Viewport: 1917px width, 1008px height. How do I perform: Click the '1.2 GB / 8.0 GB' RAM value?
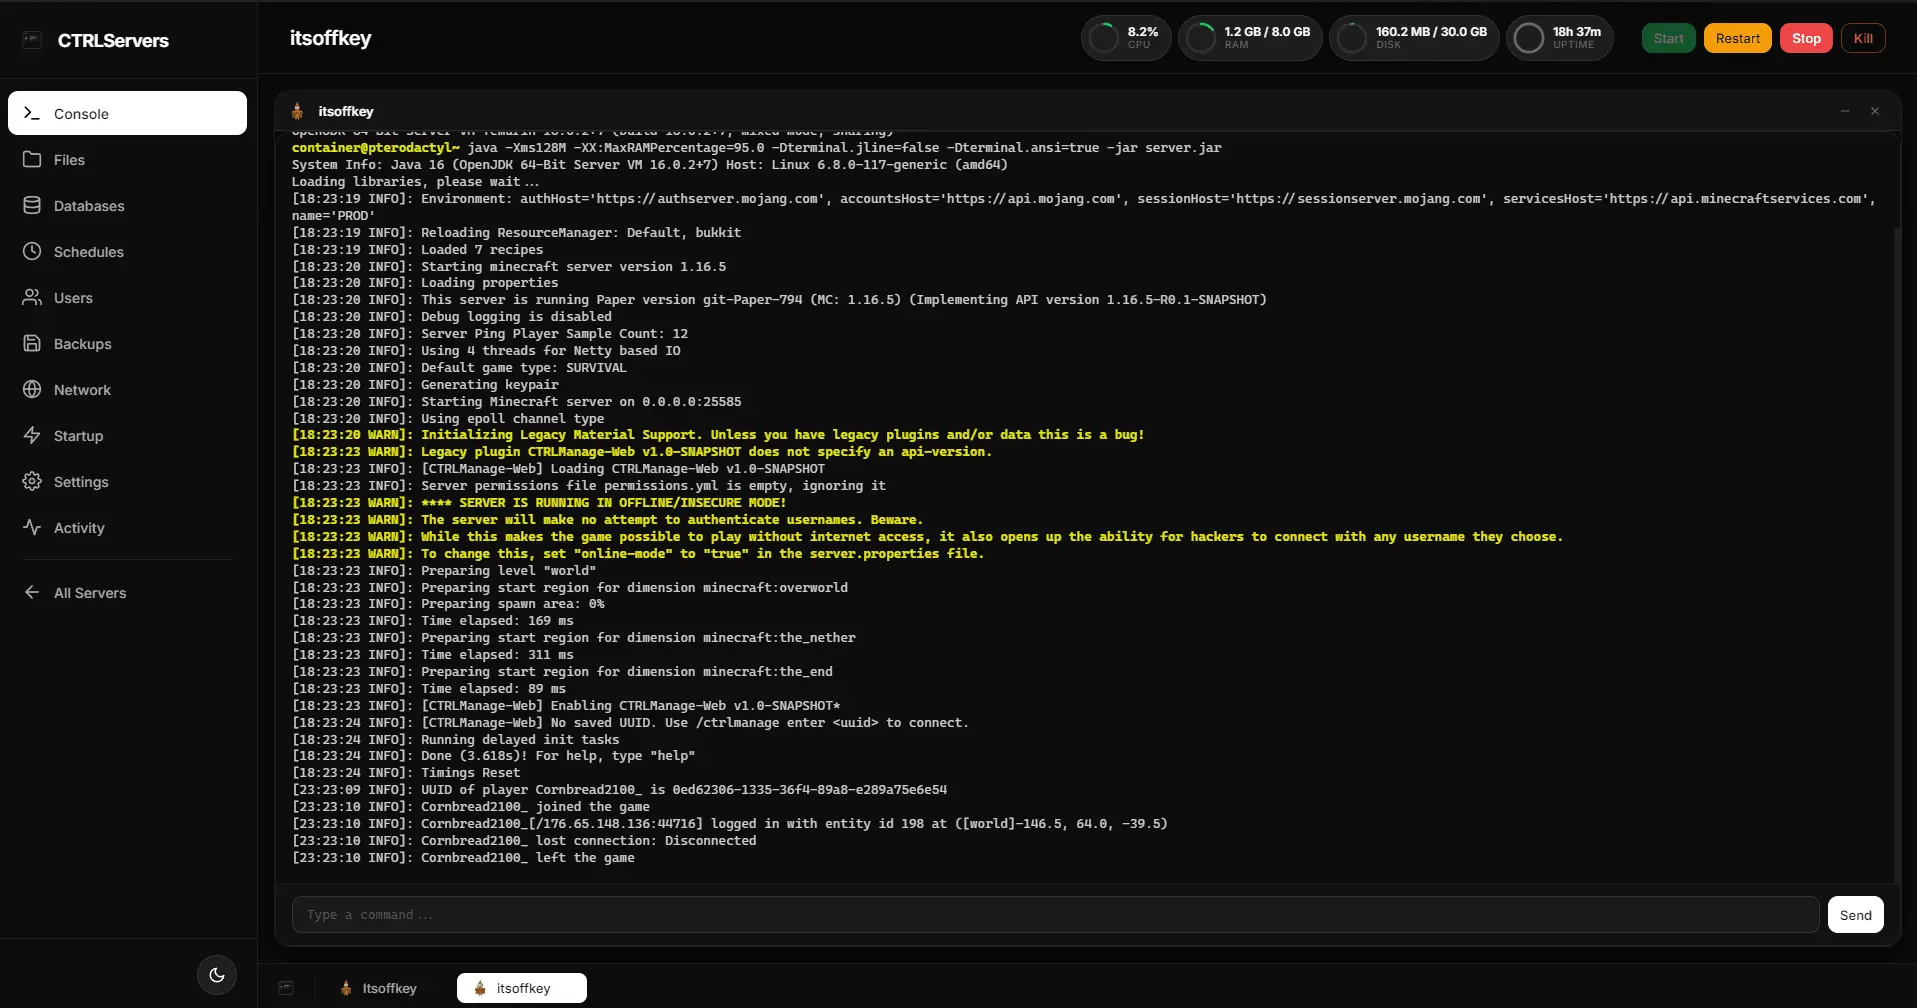(x=1267, y=32)
